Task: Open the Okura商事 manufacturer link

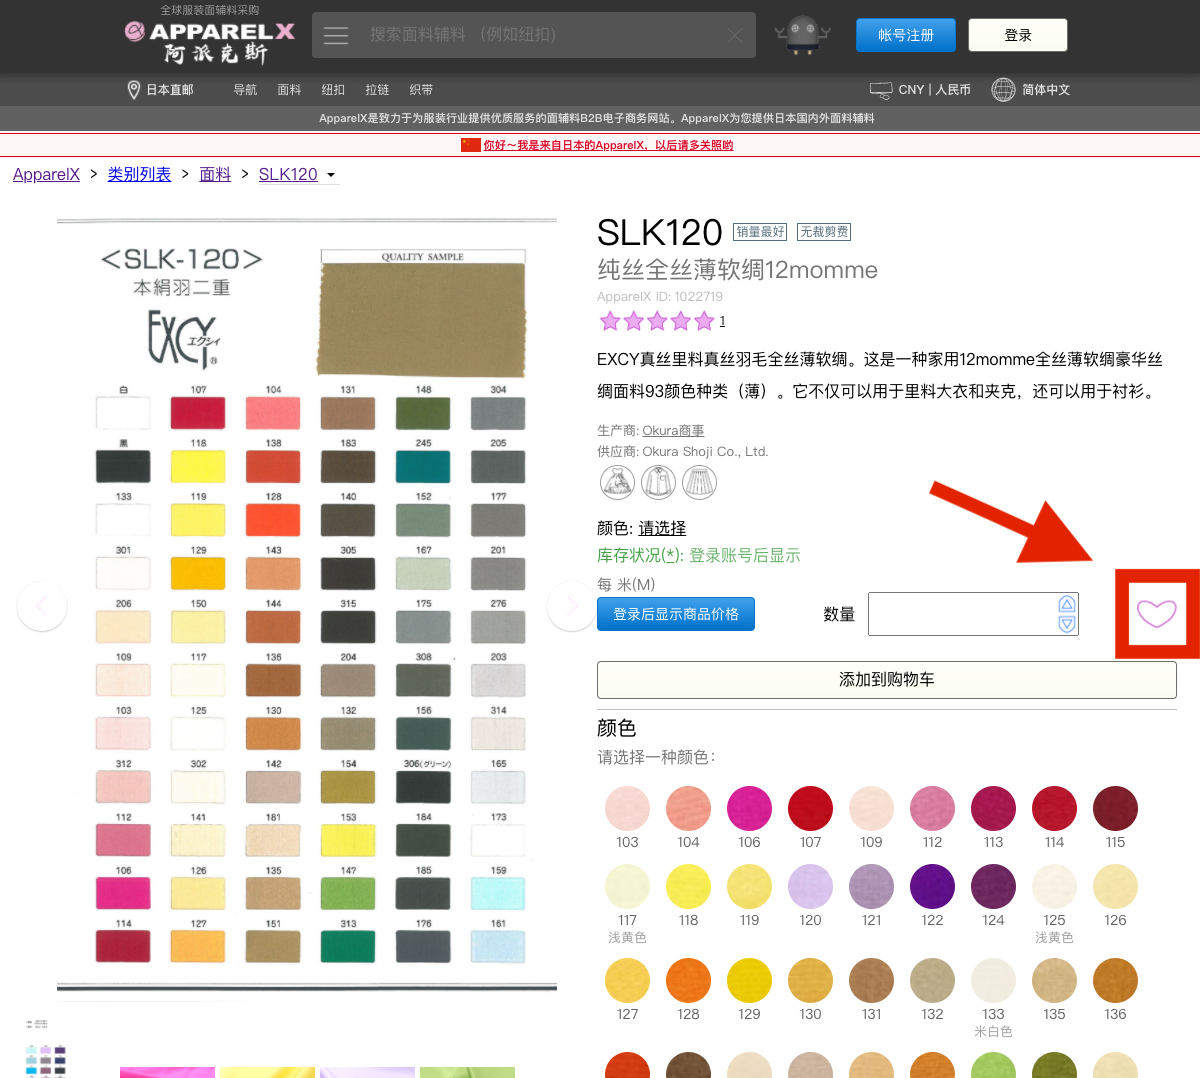Action: coord(673,431)
